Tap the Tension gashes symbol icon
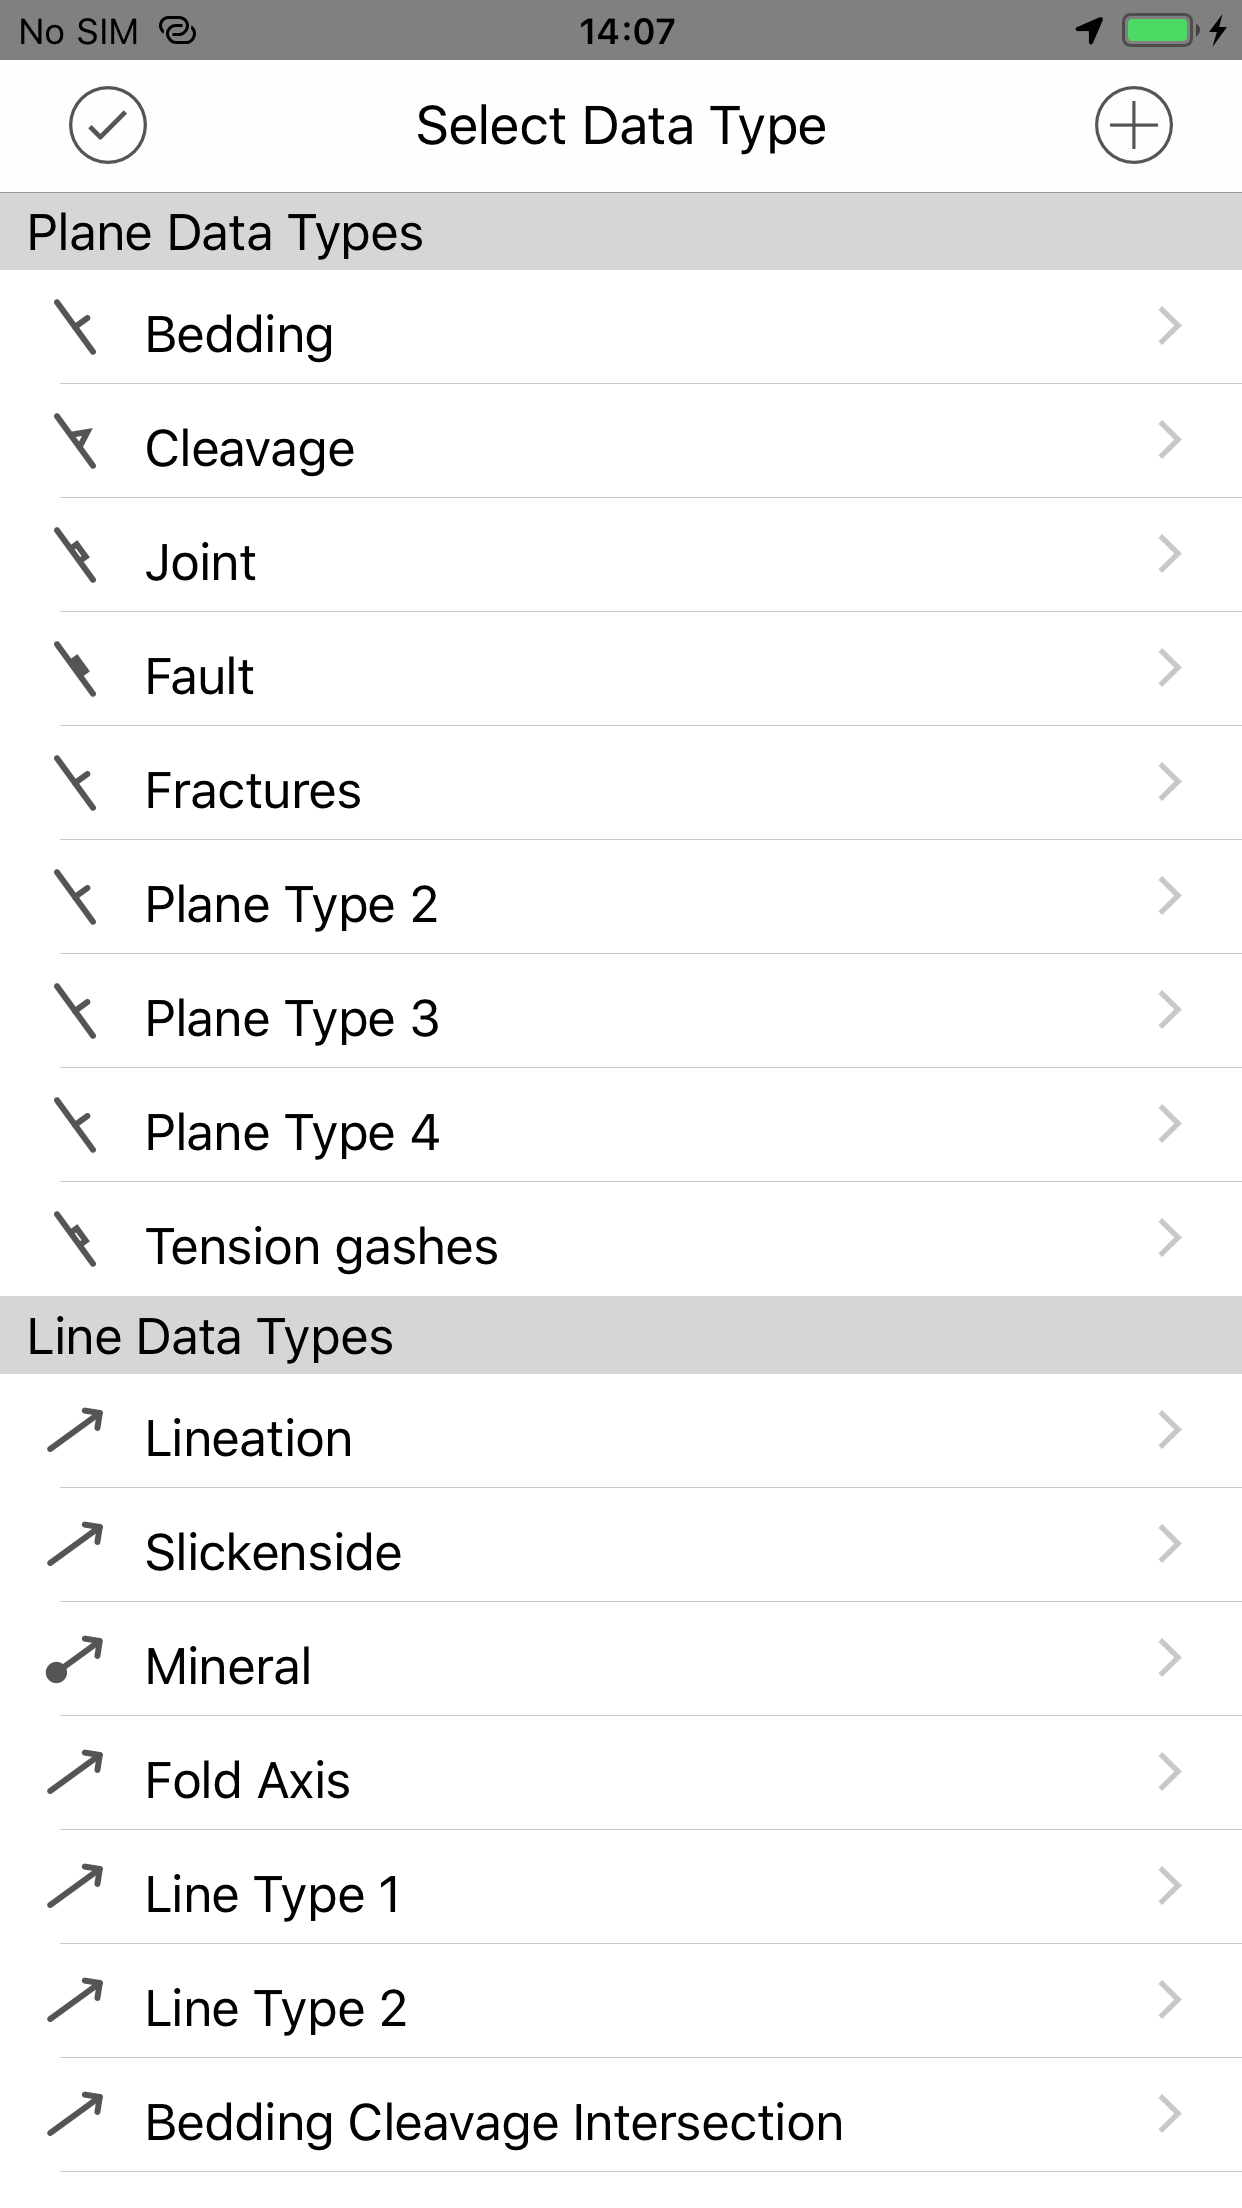This screenshot has height=2208, width=1242. tap(76, 1240)
